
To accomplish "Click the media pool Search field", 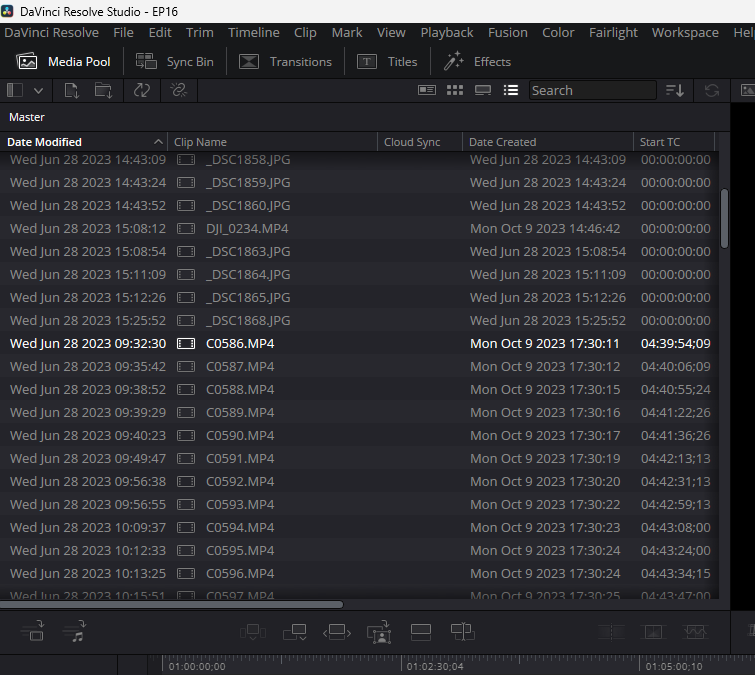I will click(x=593, y=90).
